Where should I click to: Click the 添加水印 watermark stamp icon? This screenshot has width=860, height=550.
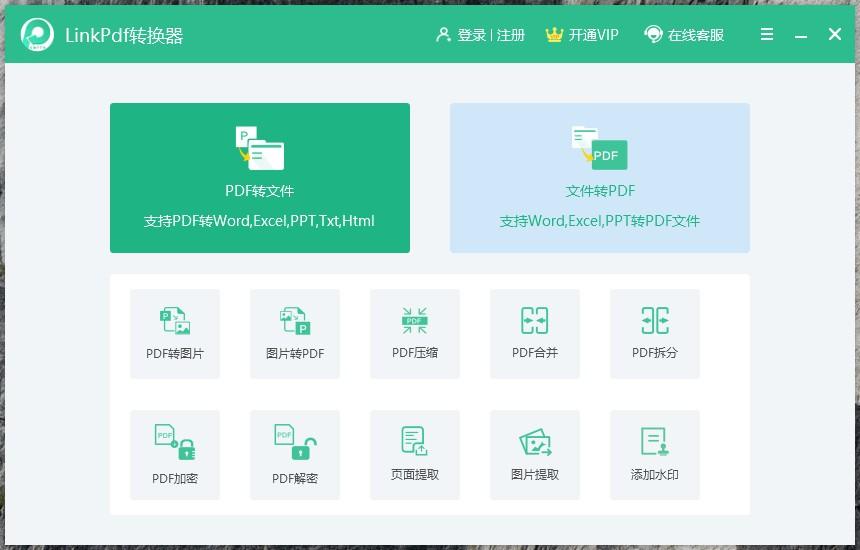coord(655,441)
